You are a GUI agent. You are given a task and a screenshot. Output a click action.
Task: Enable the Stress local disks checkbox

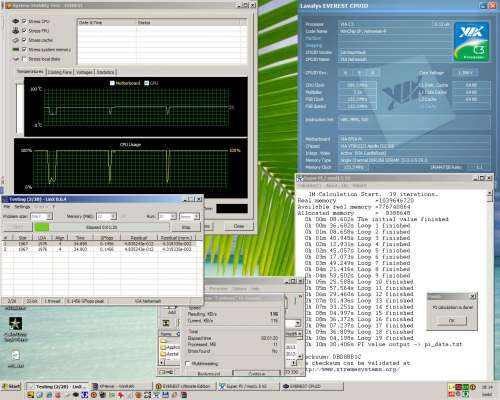click(x=24, y=59)
